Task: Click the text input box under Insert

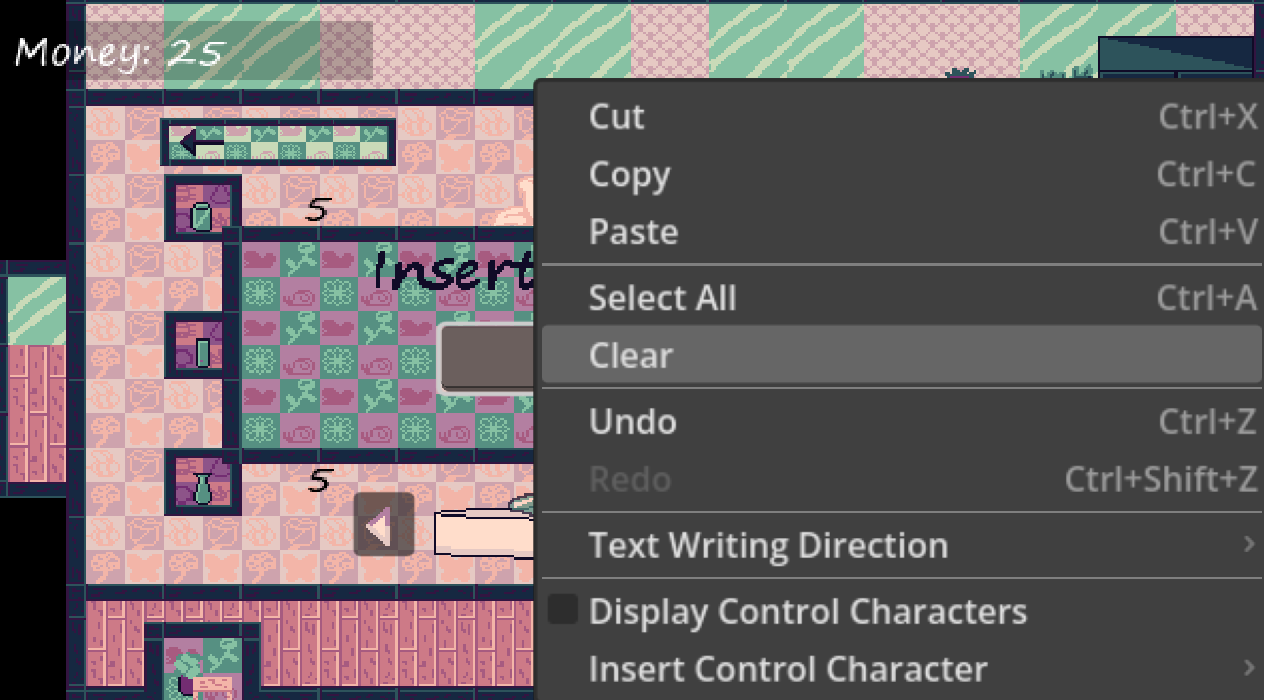Action: [488, 357]
